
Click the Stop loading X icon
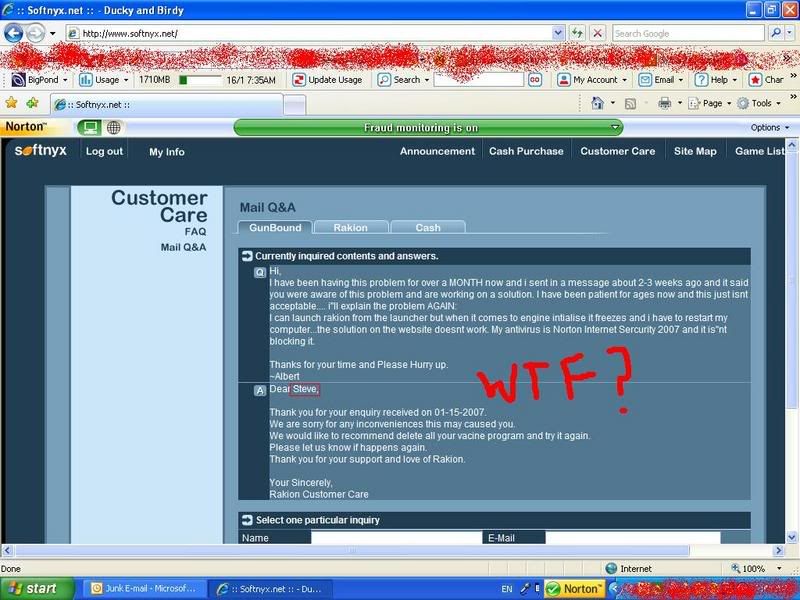(x=597, y=33)
